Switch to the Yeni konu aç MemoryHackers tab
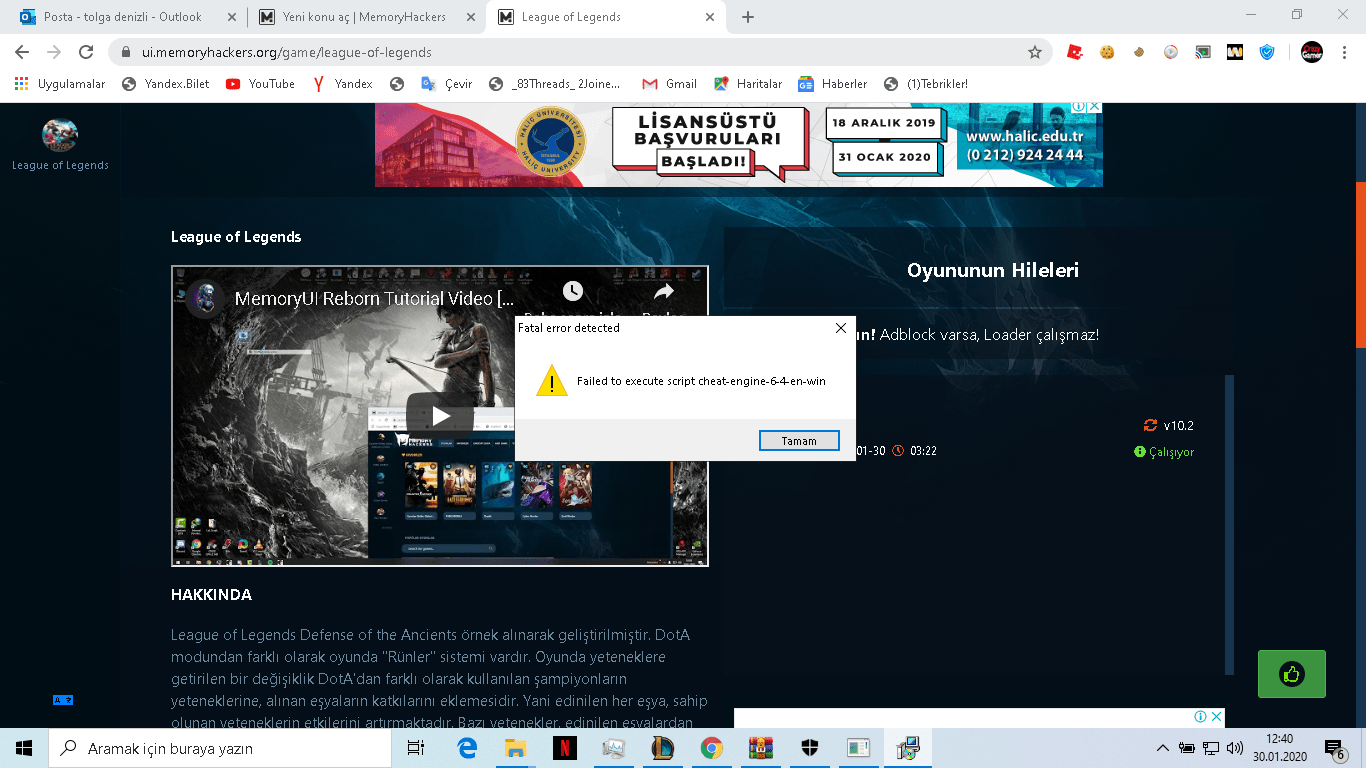This screenshot has width=1366, height=768. pyautogui.click(x=366, y=17)
